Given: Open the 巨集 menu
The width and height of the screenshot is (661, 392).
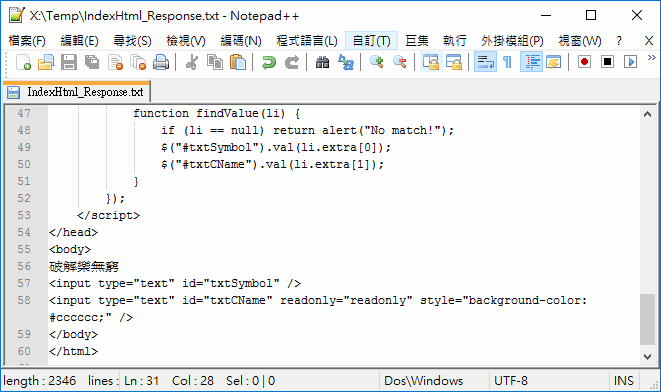Looking at the screenshot, I should 417,41.
